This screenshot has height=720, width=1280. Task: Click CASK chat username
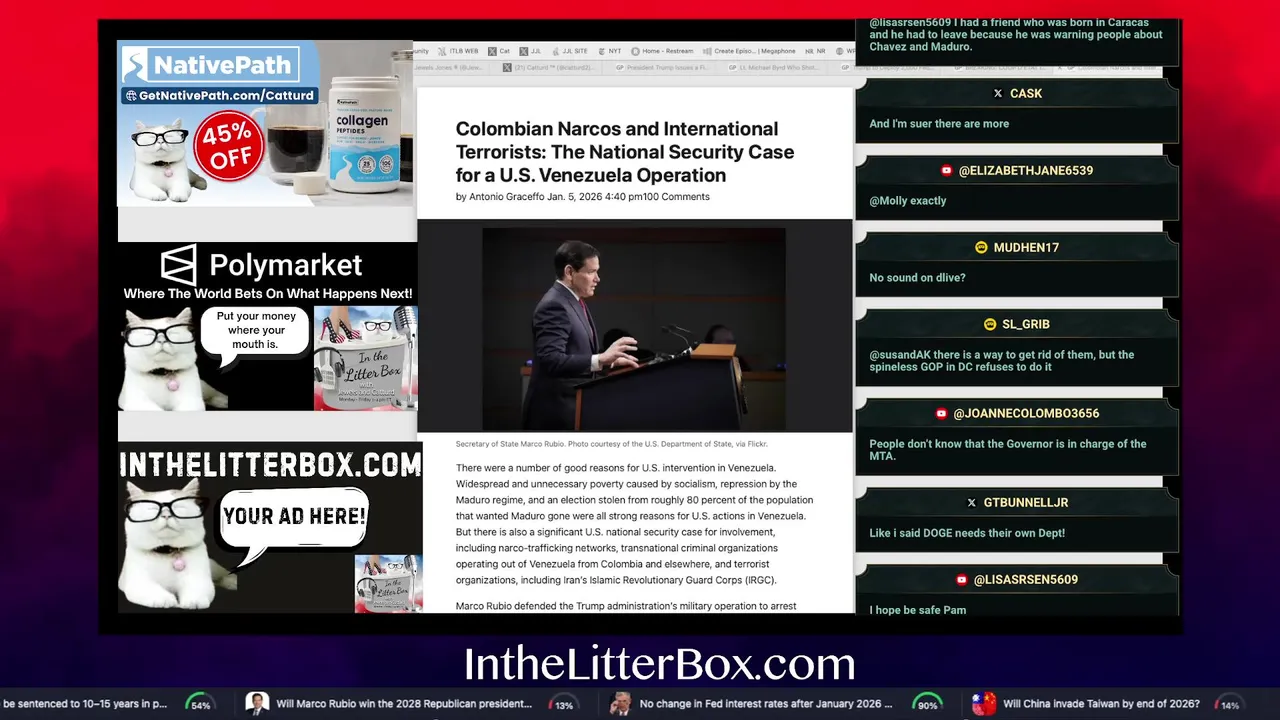click(1026, 93)
